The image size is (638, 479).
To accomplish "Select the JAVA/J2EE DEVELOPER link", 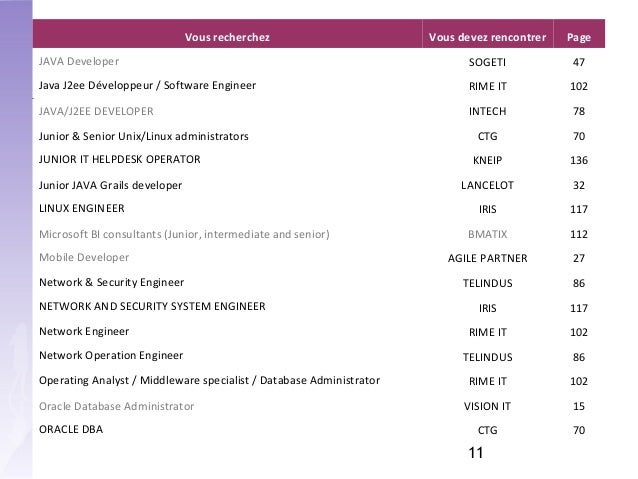I will coord(96,111).
